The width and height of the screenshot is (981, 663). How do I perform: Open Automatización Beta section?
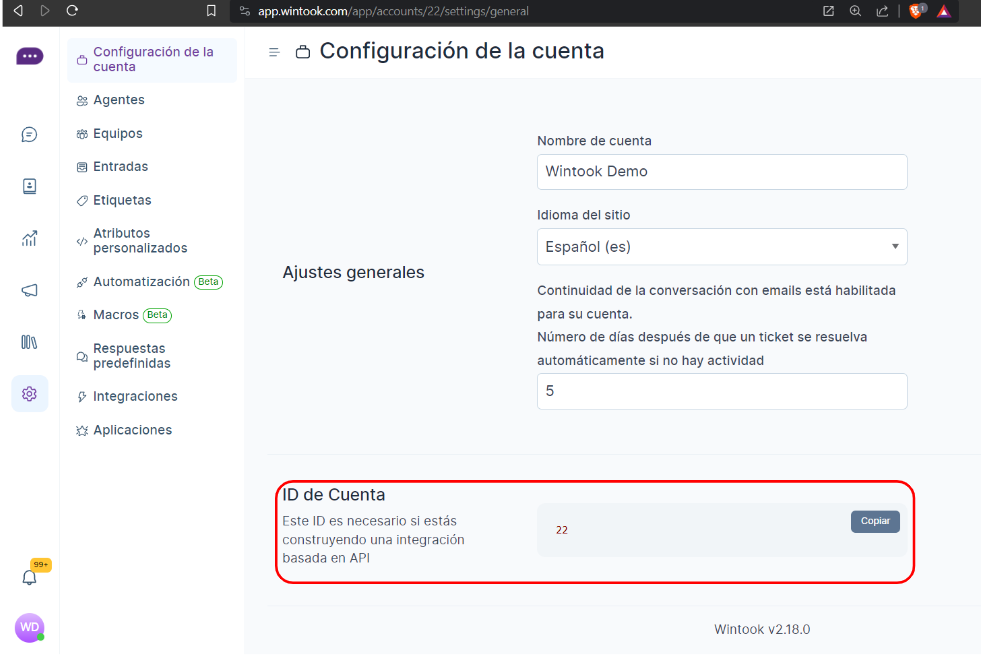coord(141,282)
